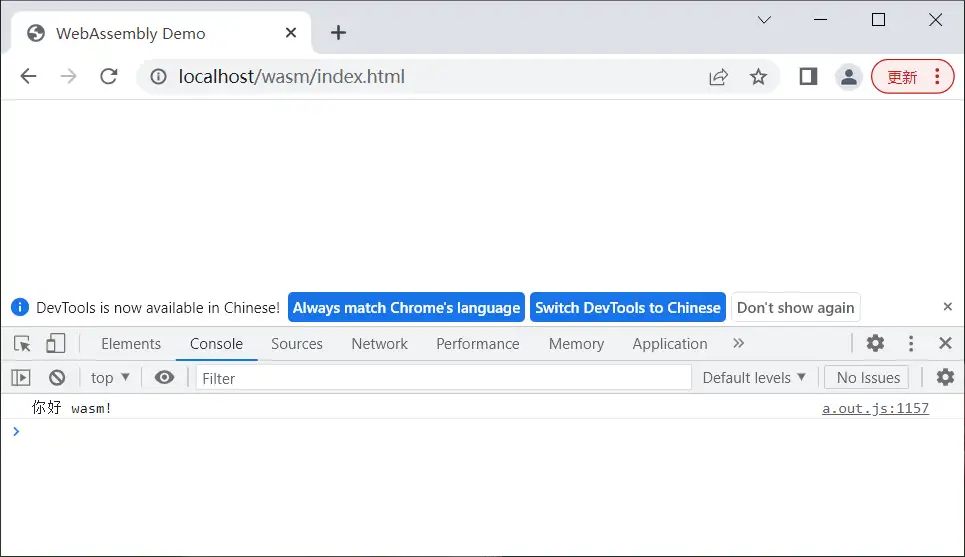Click Switch DevTools to Chinese button
The width and height of the screenshot is (965, 557).
point(627,308)
